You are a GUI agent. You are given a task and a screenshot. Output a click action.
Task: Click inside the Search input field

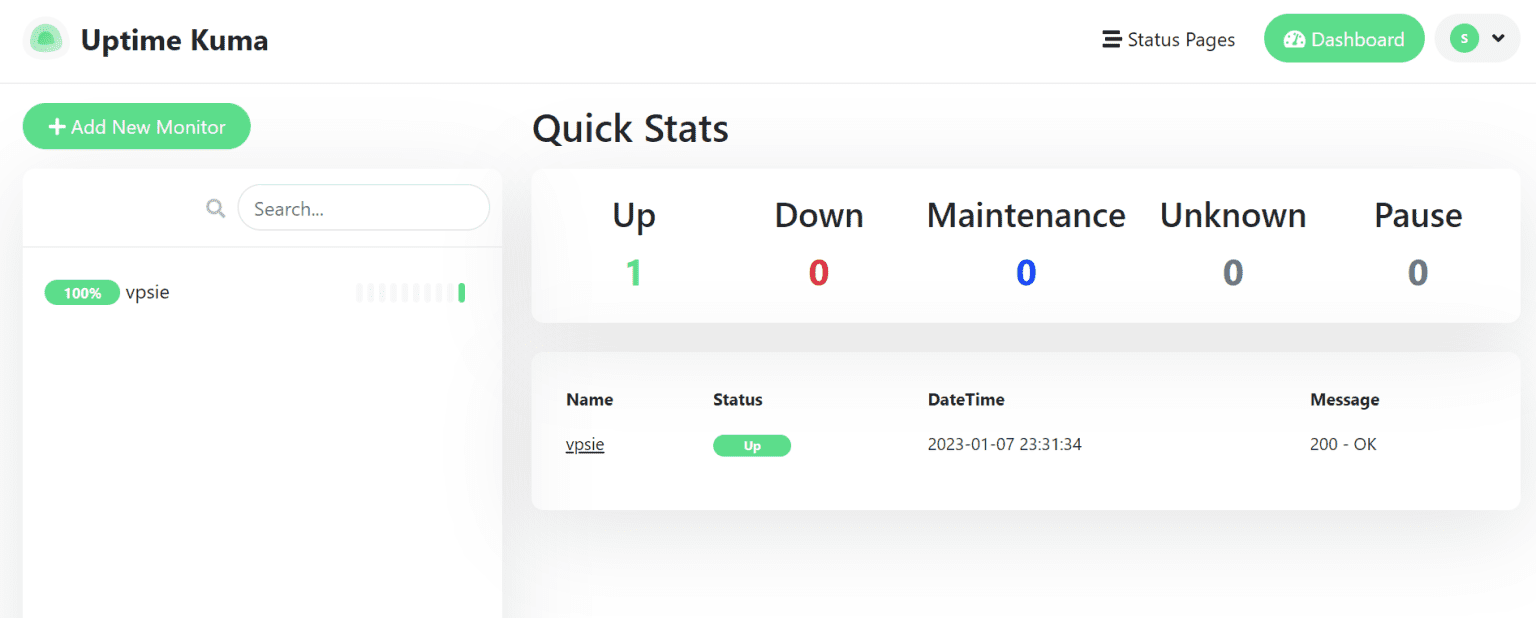pyautogui.click(x=363, y=208)
